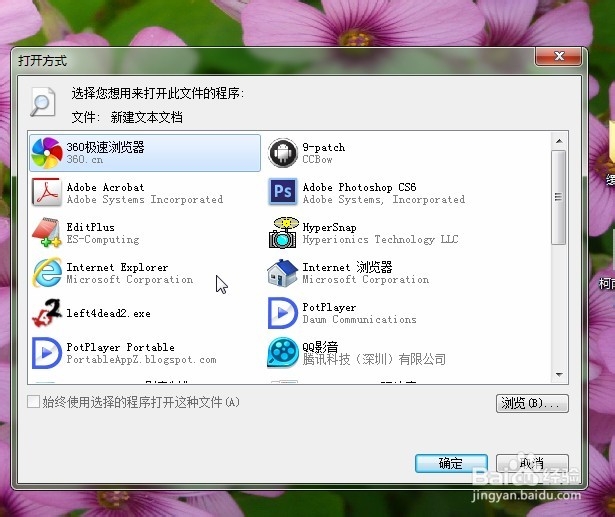The height and width of the screenshot is (517, 615).
Task: Close the 打开方式 dialog
Action: (x=558, y=56)
